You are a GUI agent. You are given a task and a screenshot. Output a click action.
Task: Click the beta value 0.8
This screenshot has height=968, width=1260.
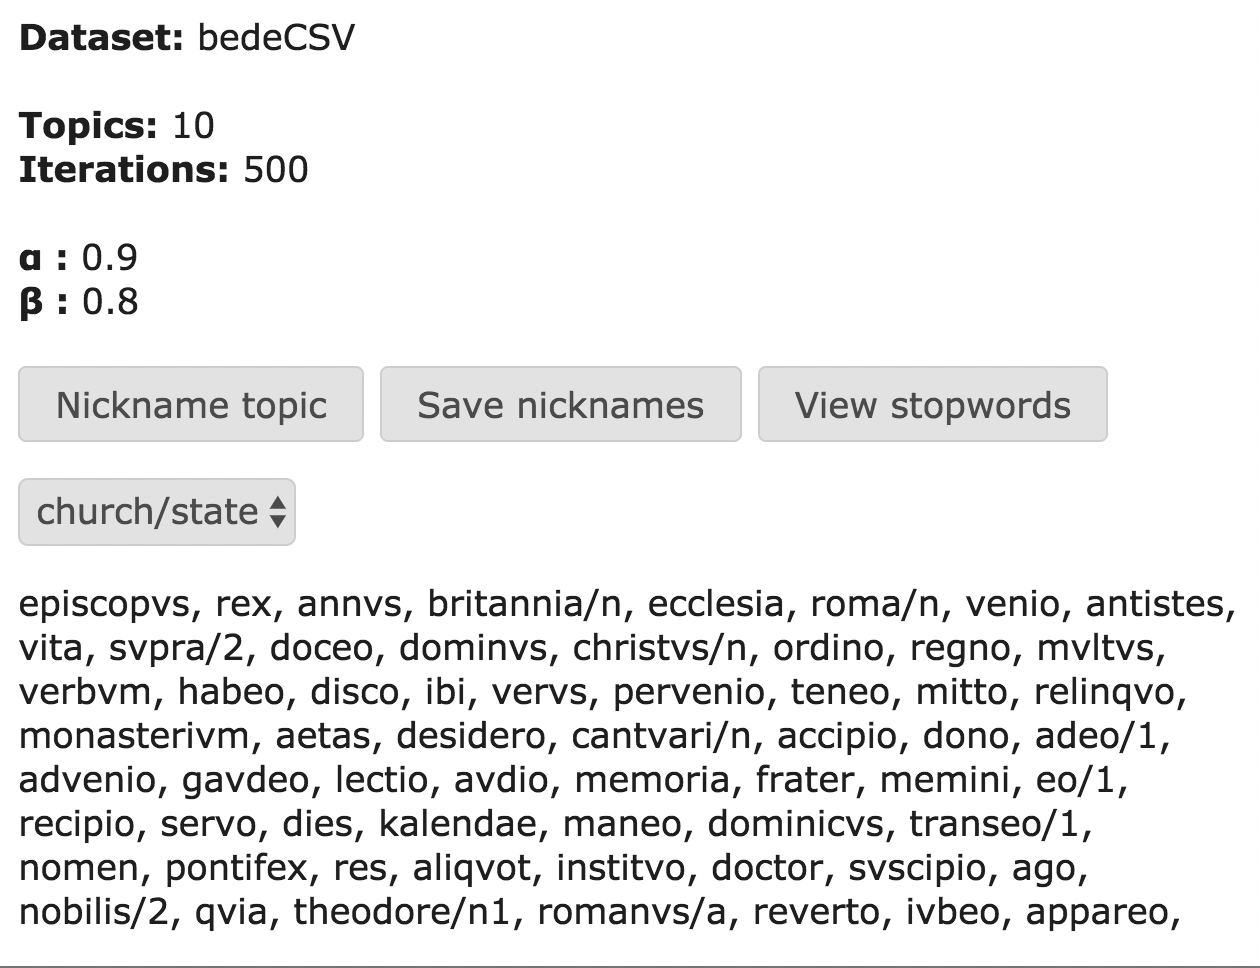pyautogui.click(x=110, y=301)
